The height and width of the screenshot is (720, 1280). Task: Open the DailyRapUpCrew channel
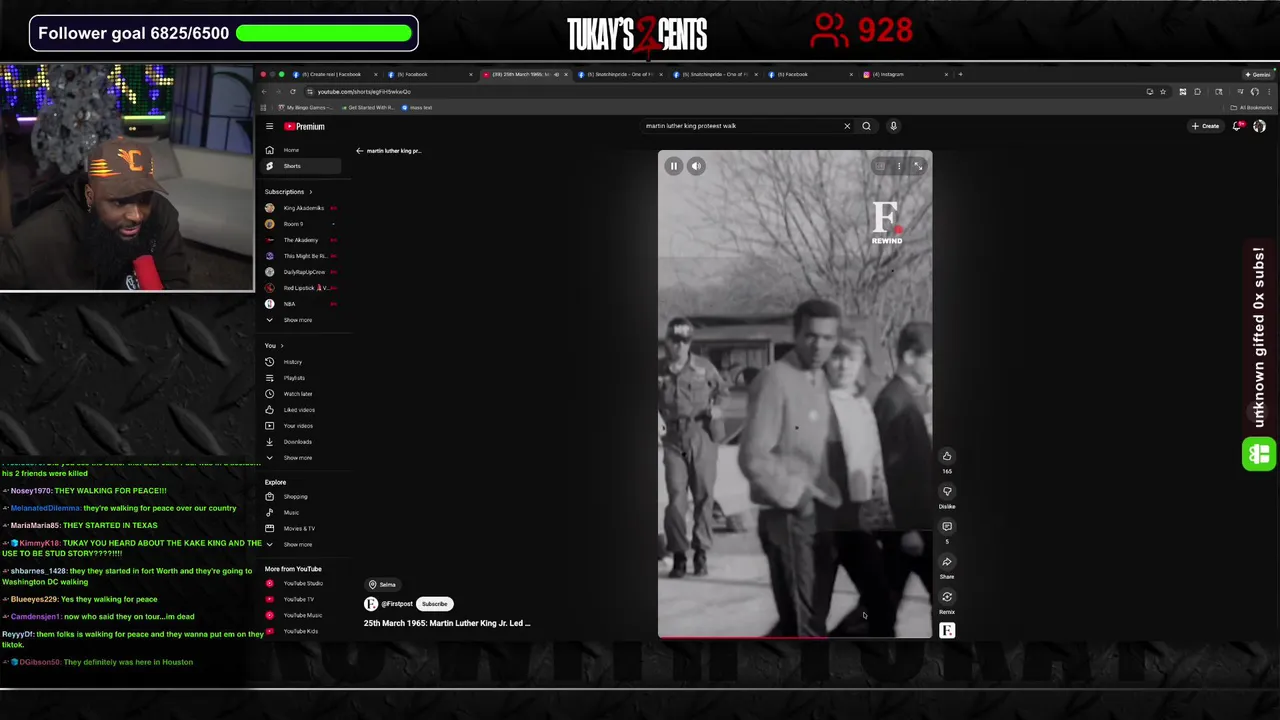(x=303, y=272)
